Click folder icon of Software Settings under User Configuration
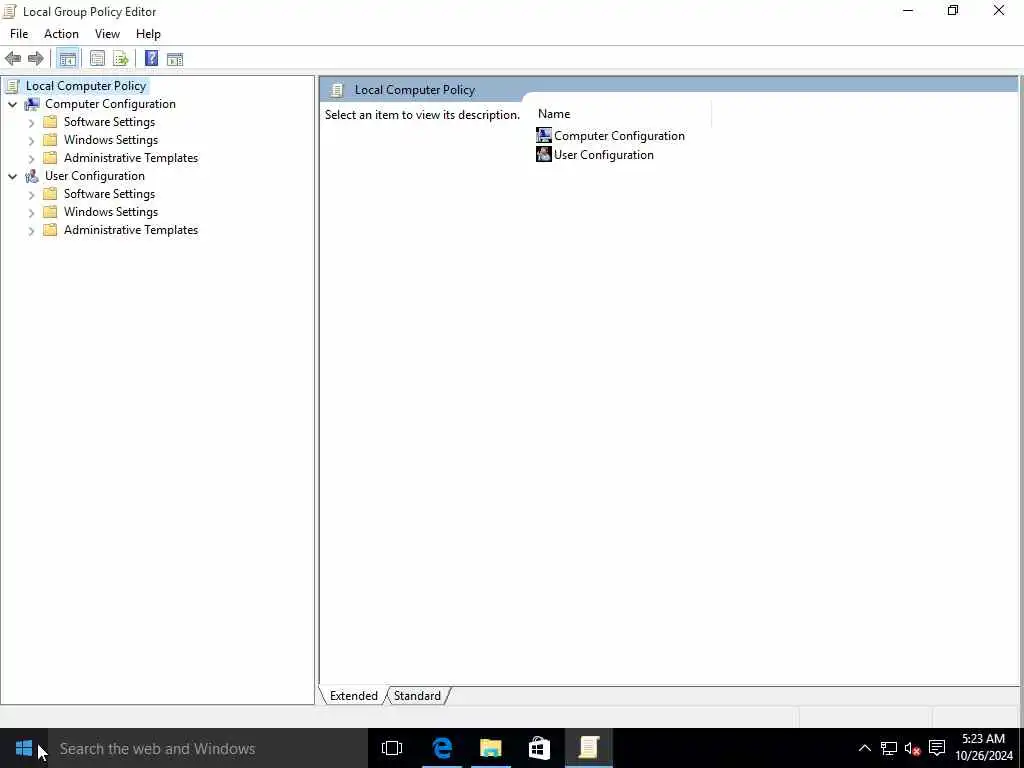Viewport: 1024px width, 768px height. 50,193
